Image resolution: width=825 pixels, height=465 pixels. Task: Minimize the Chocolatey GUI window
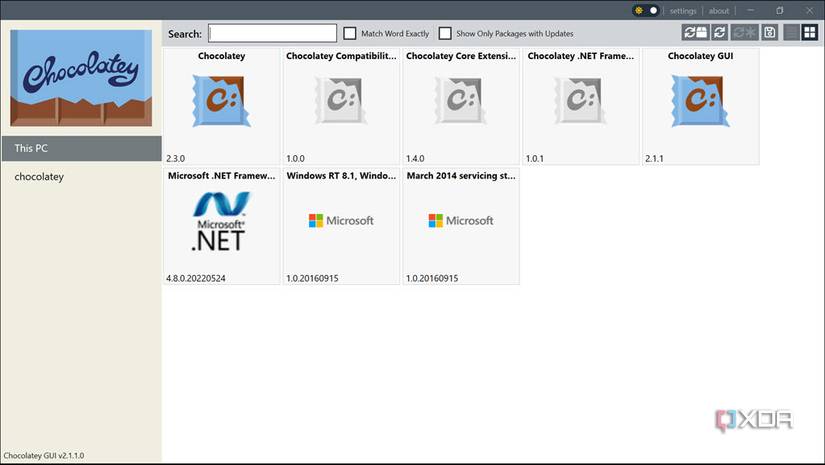751,11
